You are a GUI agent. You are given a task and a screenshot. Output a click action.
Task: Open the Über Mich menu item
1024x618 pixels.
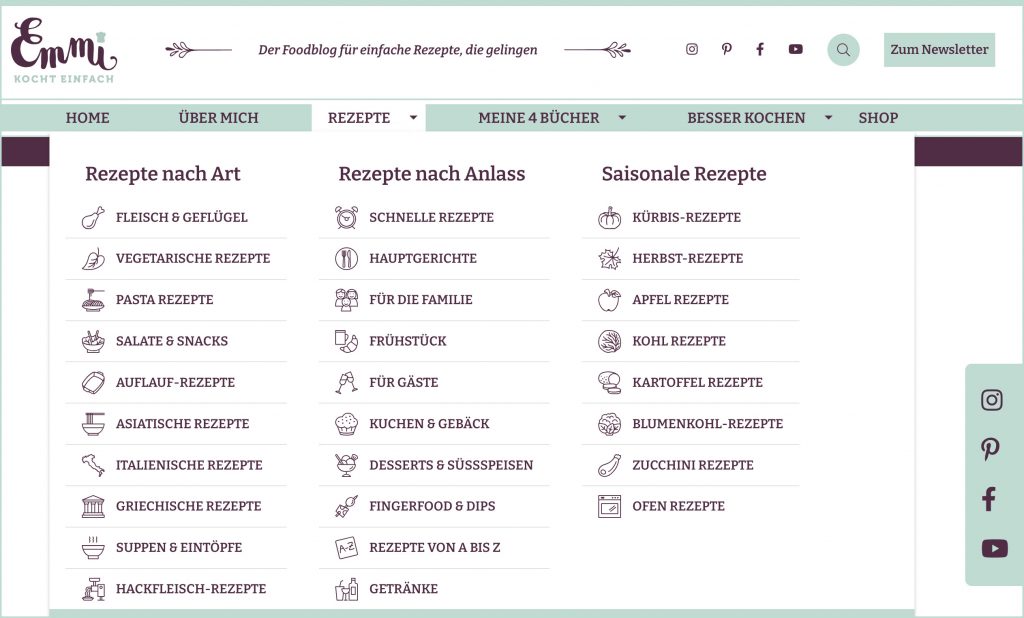point(218,118)
